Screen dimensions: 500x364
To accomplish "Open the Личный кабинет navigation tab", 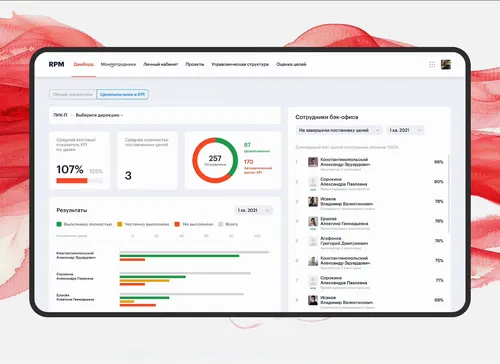I will (161, 64).
